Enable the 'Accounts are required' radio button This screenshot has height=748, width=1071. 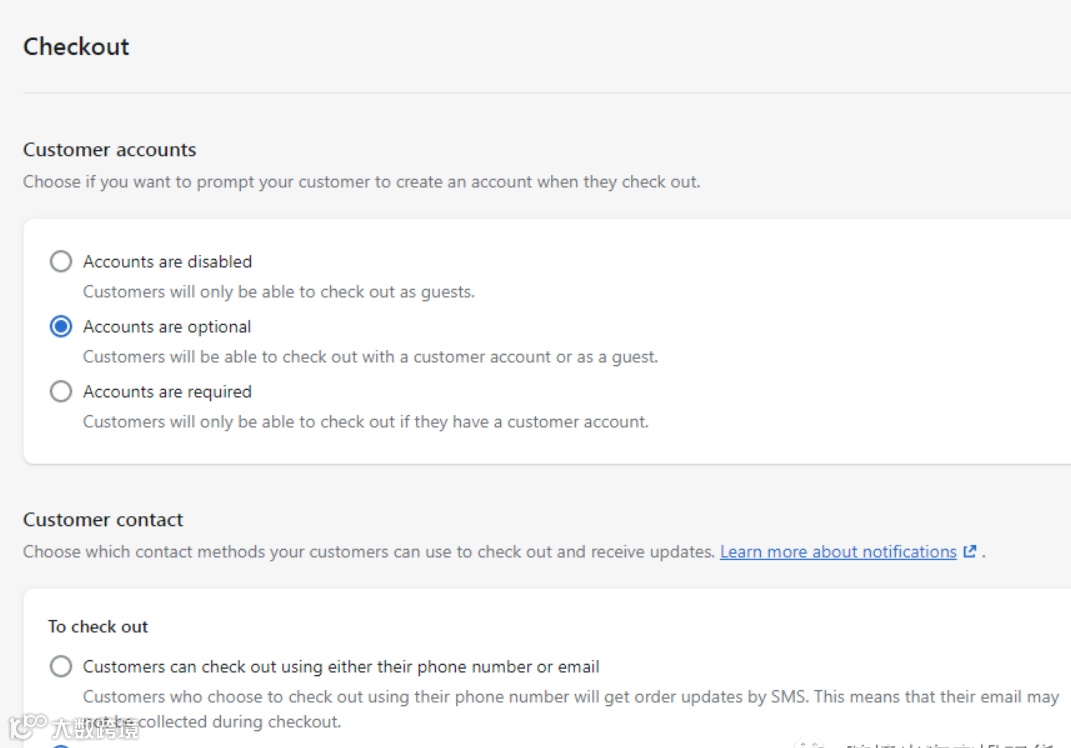[x=61, y=392]
